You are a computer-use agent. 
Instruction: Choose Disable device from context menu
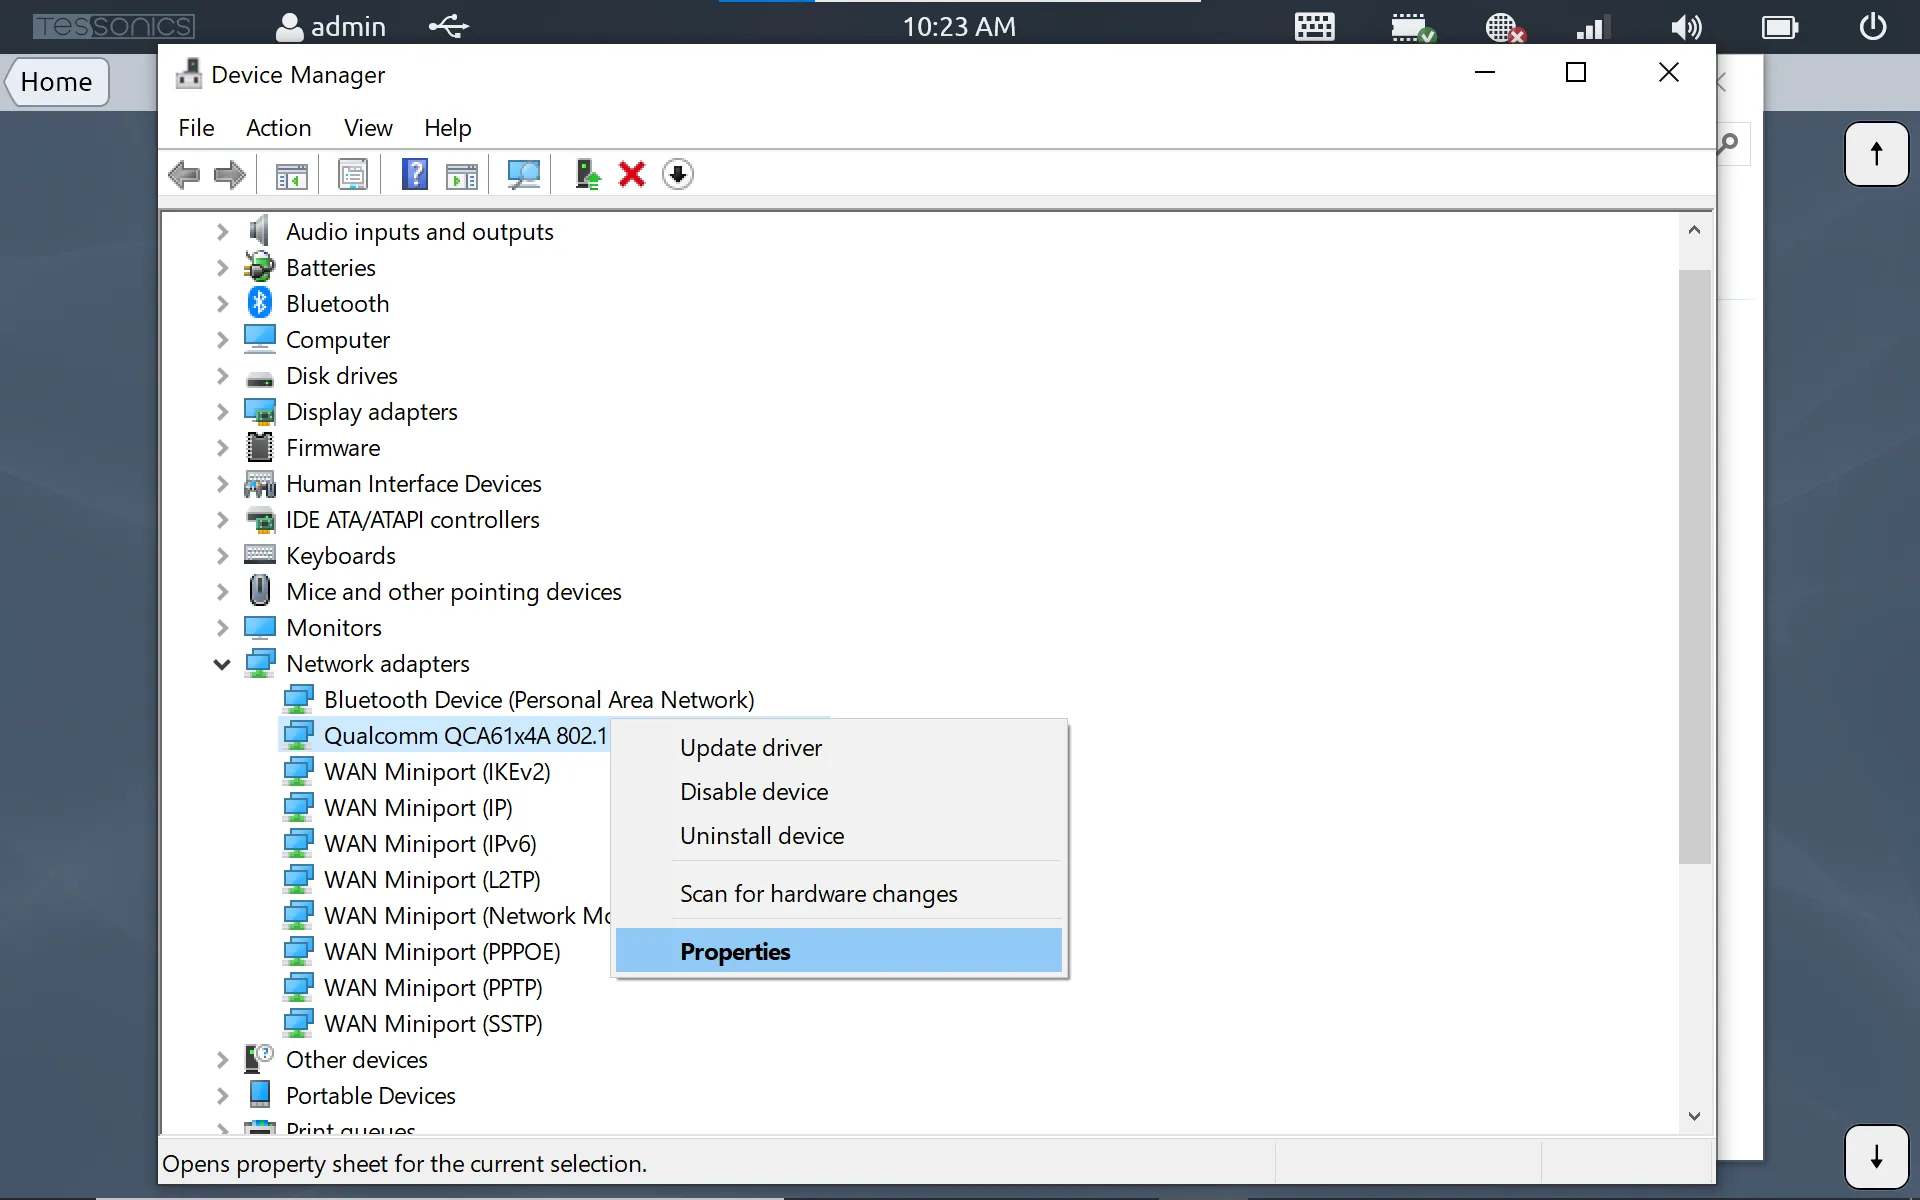[754, 792]
